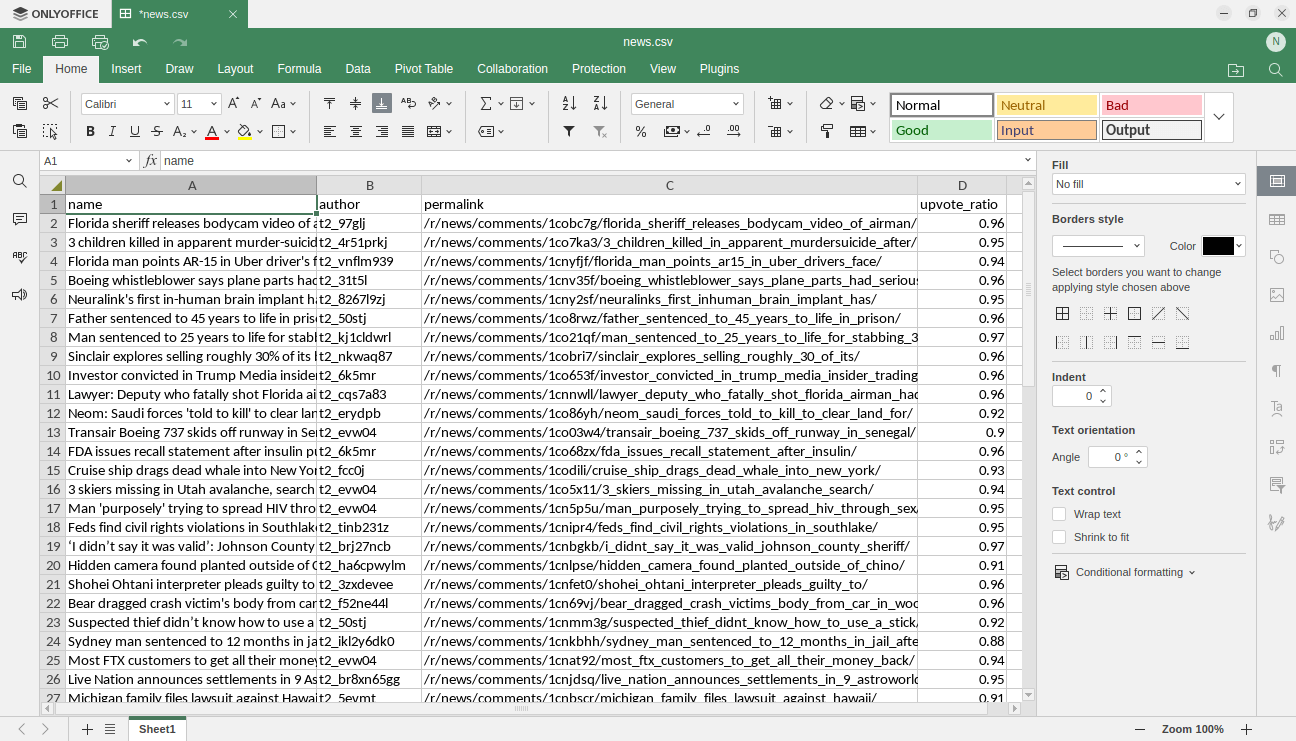This screenshot has width=1296, height=741.
Task: Click the Paste icon
Action: click(19, 131)
